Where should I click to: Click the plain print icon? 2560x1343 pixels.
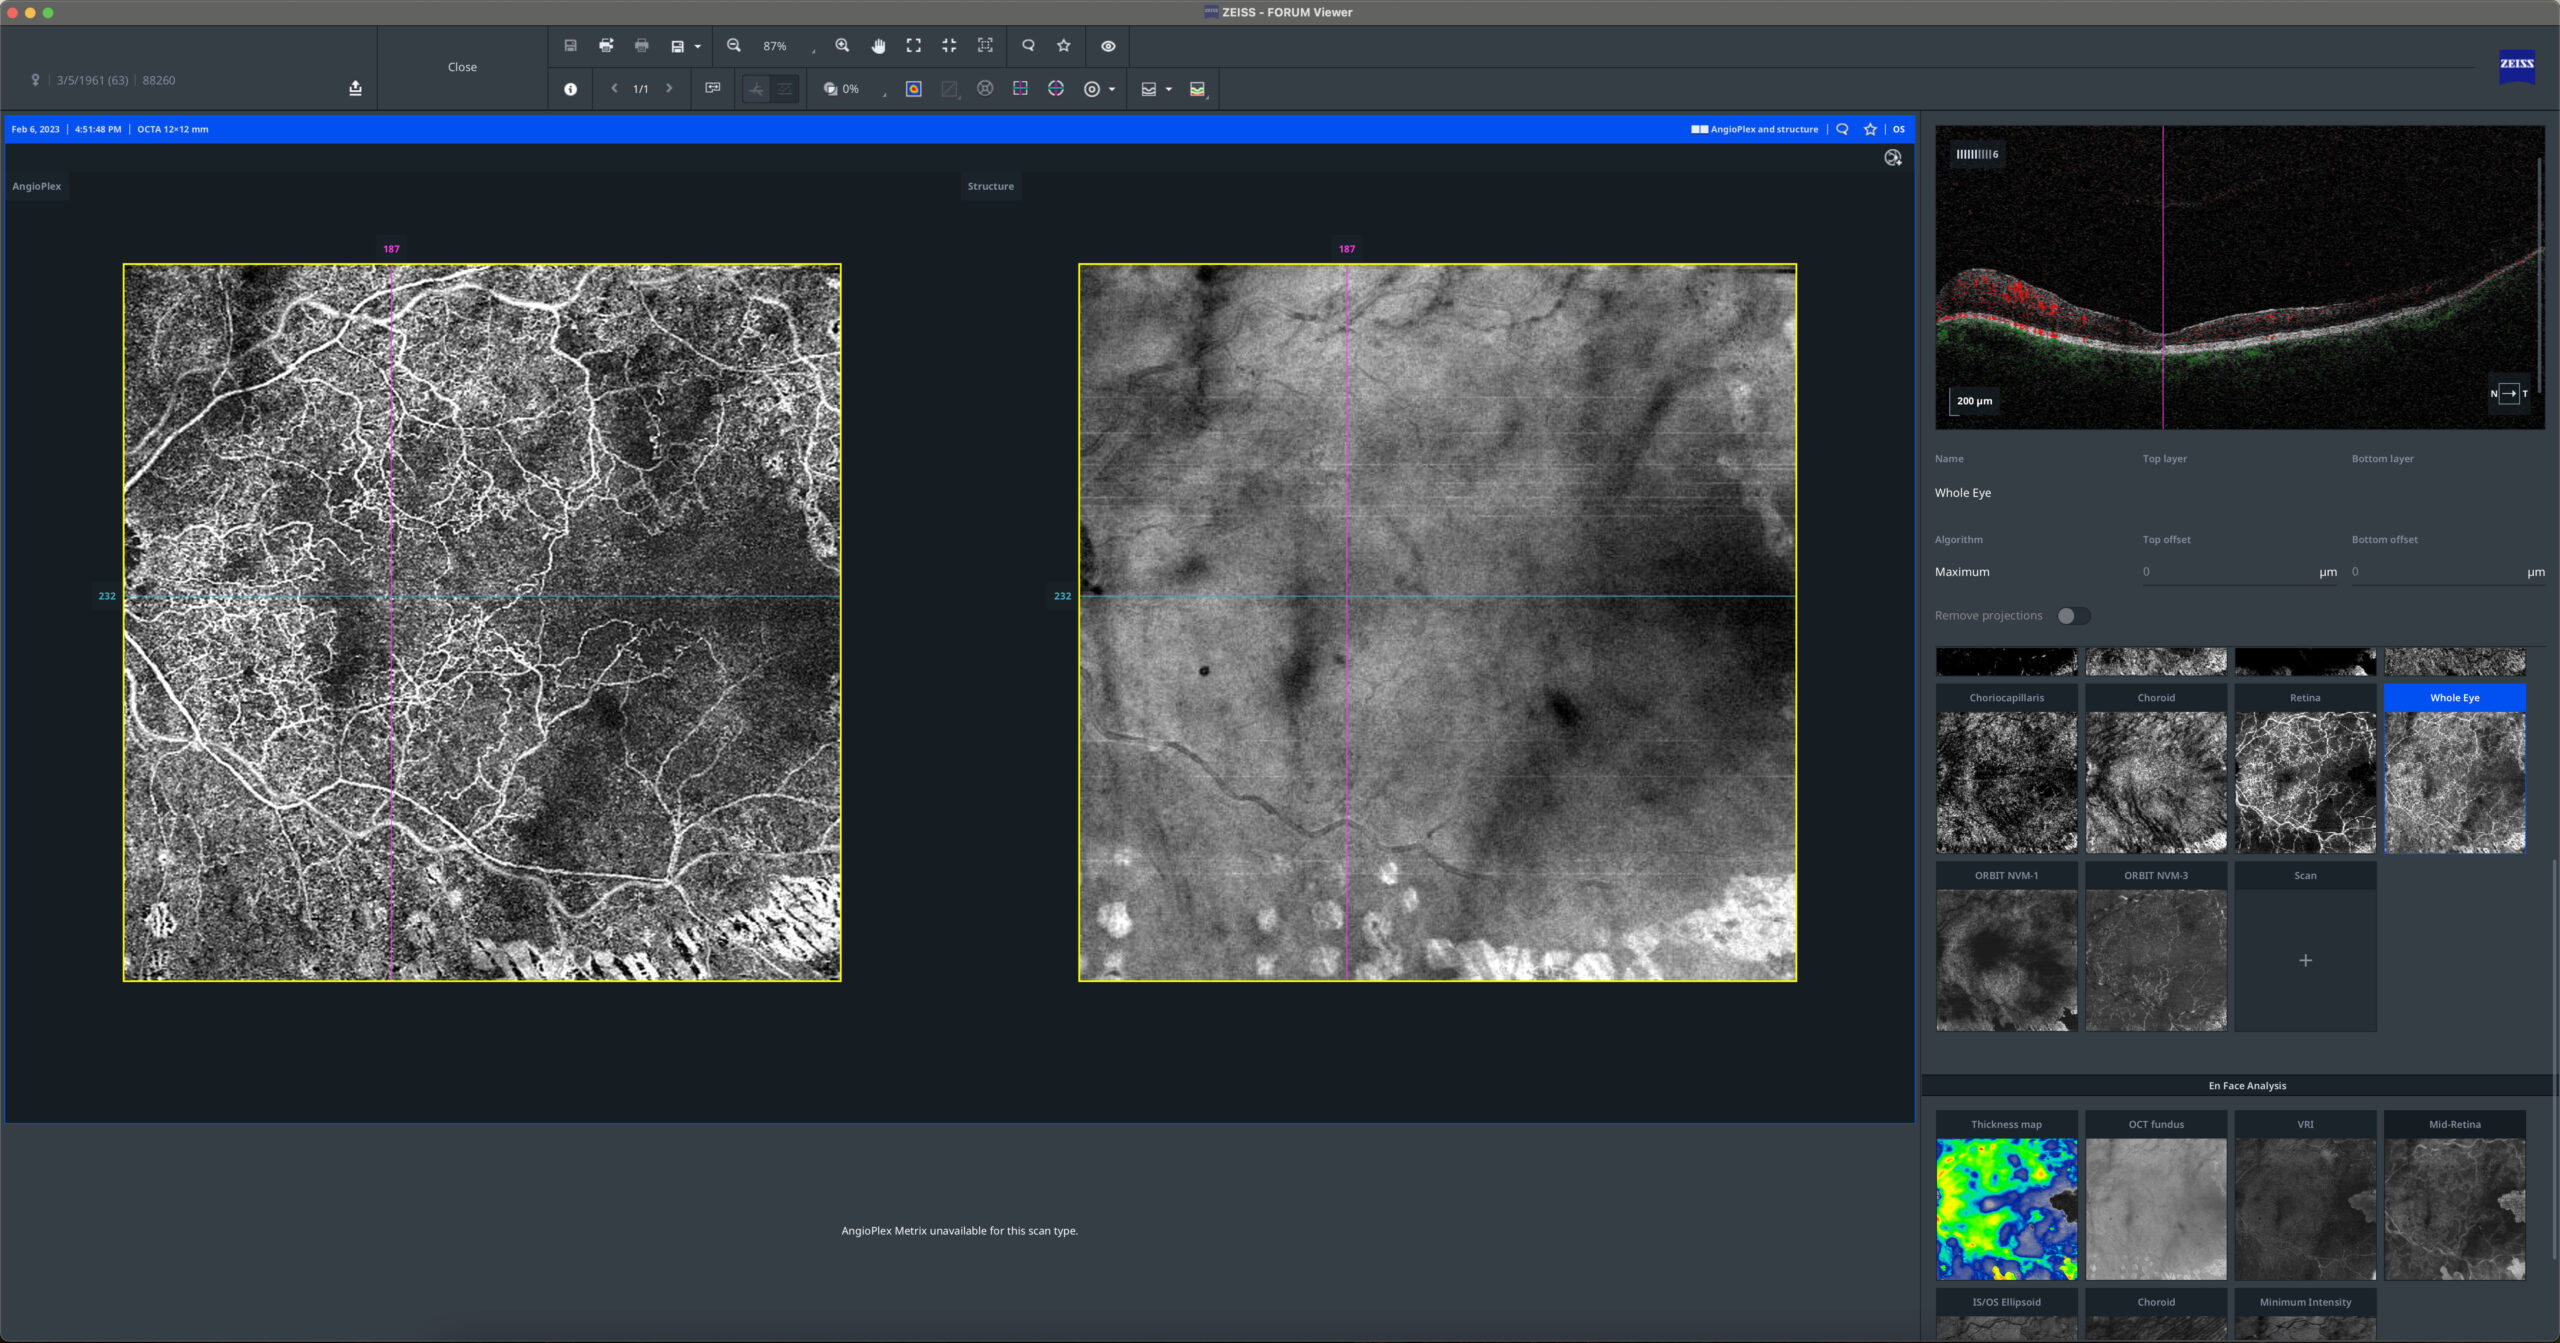pos(642,46)
